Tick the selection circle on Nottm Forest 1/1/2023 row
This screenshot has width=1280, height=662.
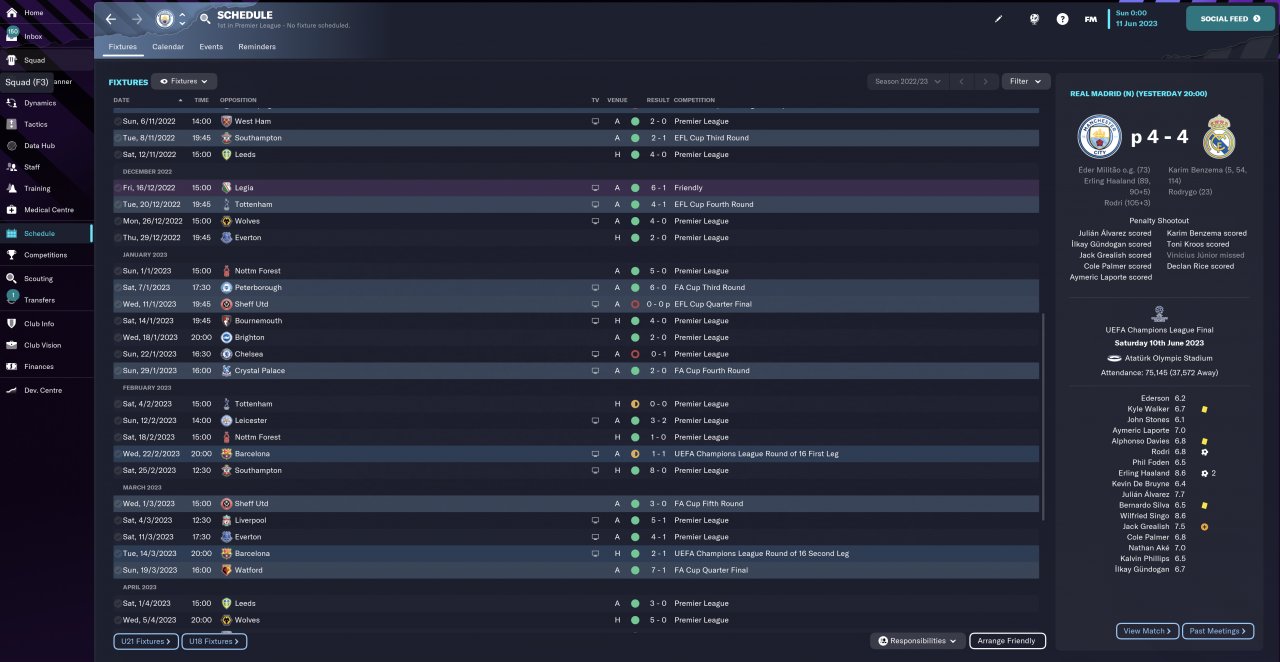(x=117, y=271)
